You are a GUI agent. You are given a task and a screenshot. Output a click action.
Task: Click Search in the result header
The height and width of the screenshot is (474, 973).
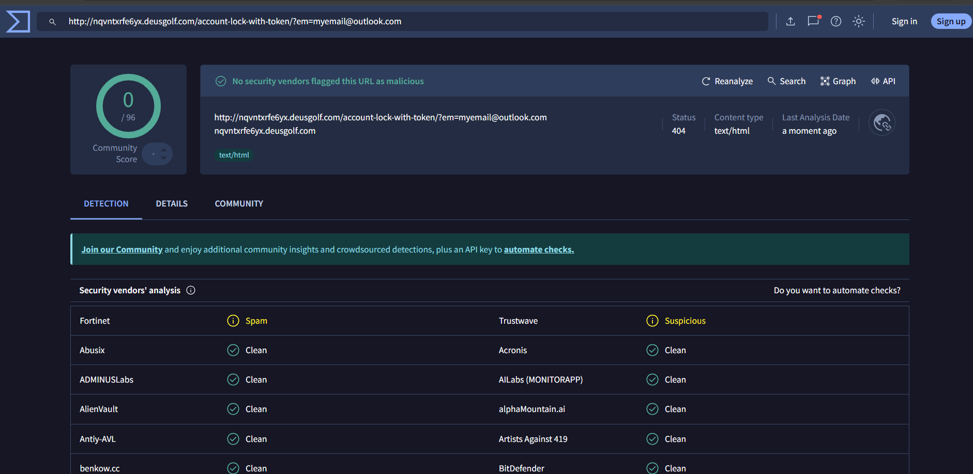pos(786,81)
